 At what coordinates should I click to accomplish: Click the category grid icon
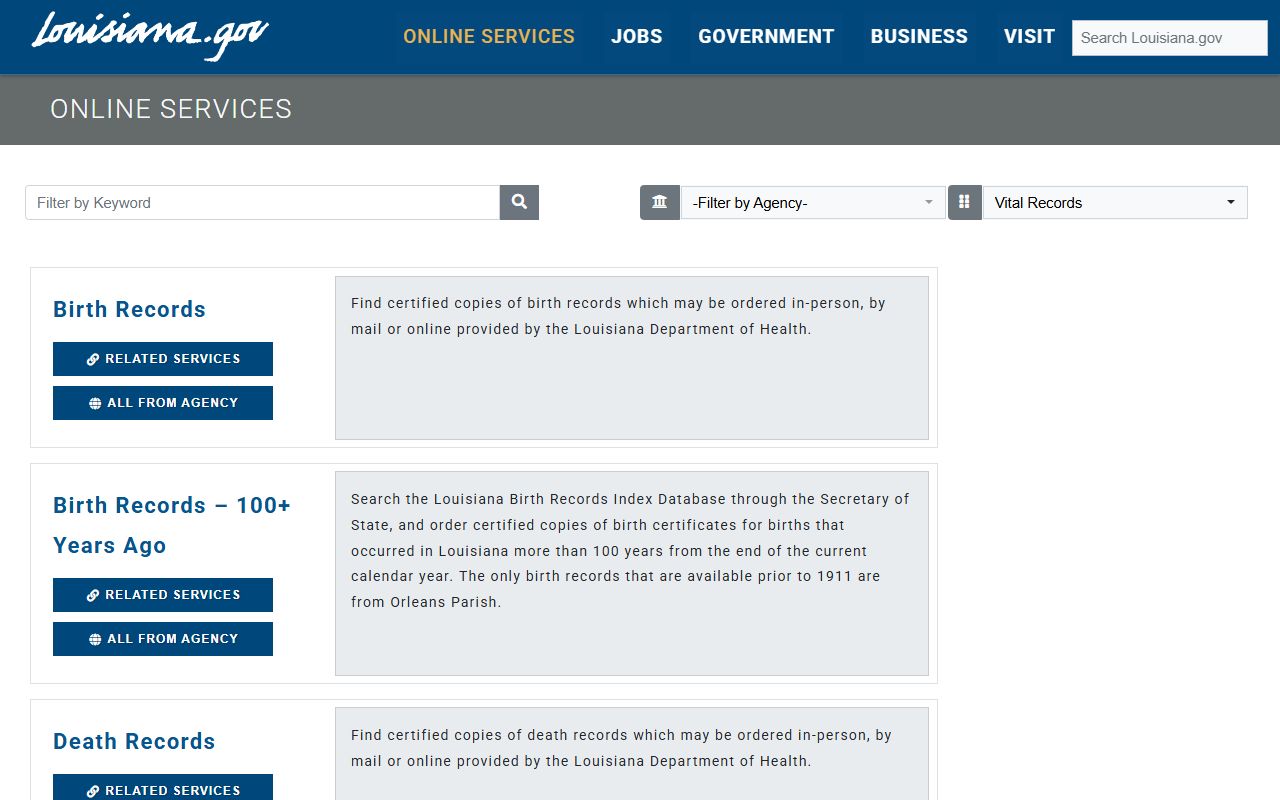click(x=965, y=202)
